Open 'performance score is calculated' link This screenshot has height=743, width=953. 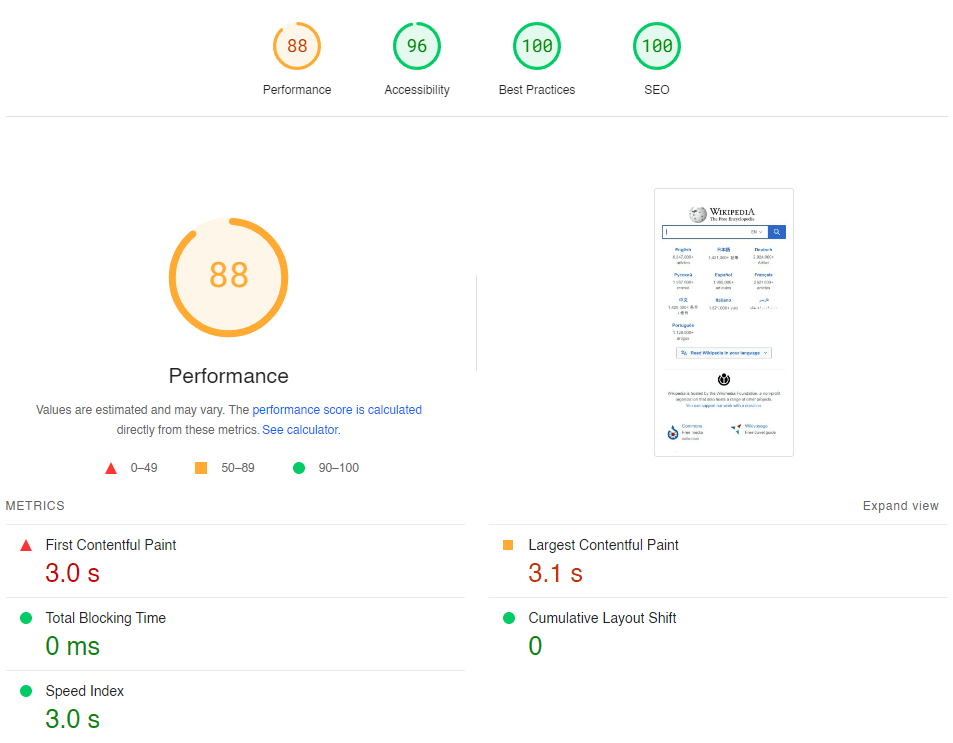click(x=337, y=410)
